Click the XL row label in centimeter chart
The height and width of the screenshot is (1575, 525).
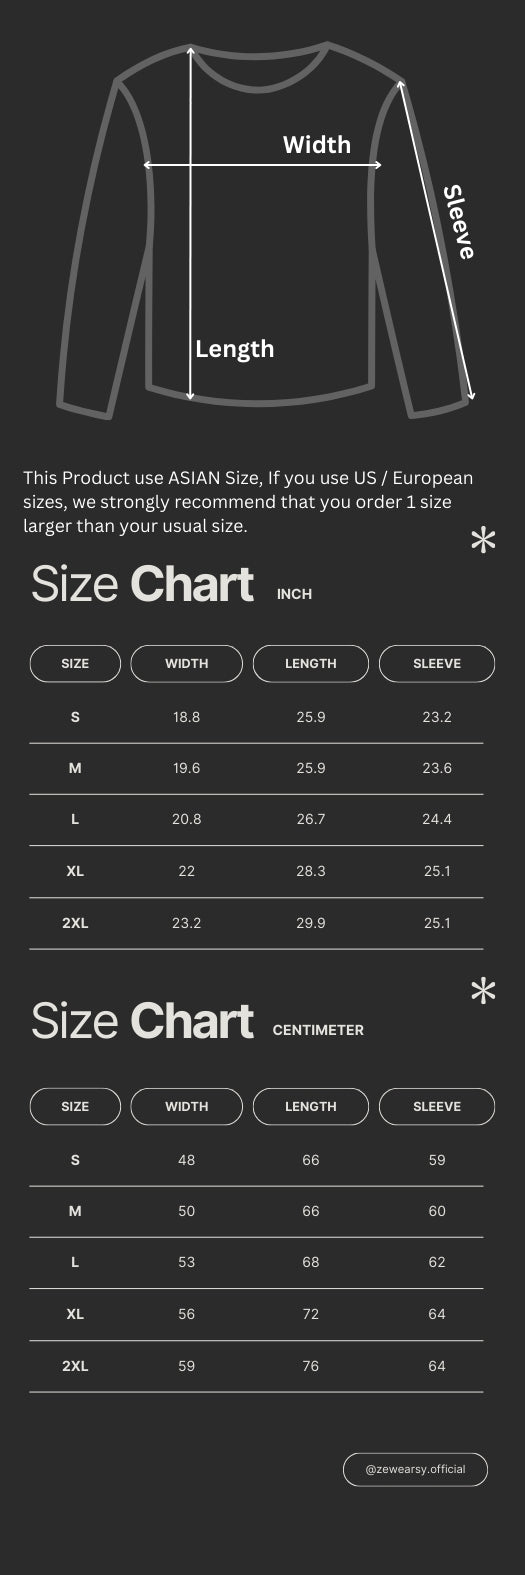75,1314
